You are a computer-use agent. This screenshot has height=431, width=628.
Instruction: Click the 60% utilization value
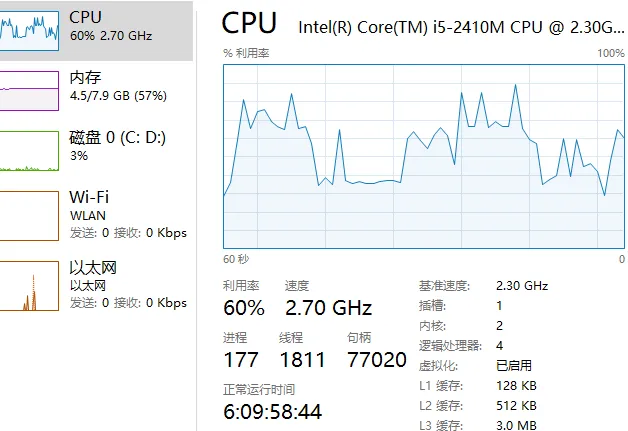coord(244,308)
